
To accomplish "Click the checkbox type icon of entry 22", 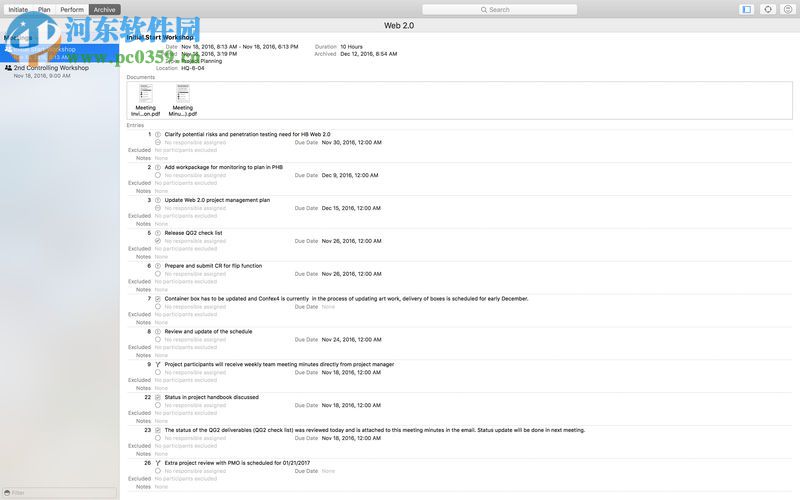I will (158, 397).
